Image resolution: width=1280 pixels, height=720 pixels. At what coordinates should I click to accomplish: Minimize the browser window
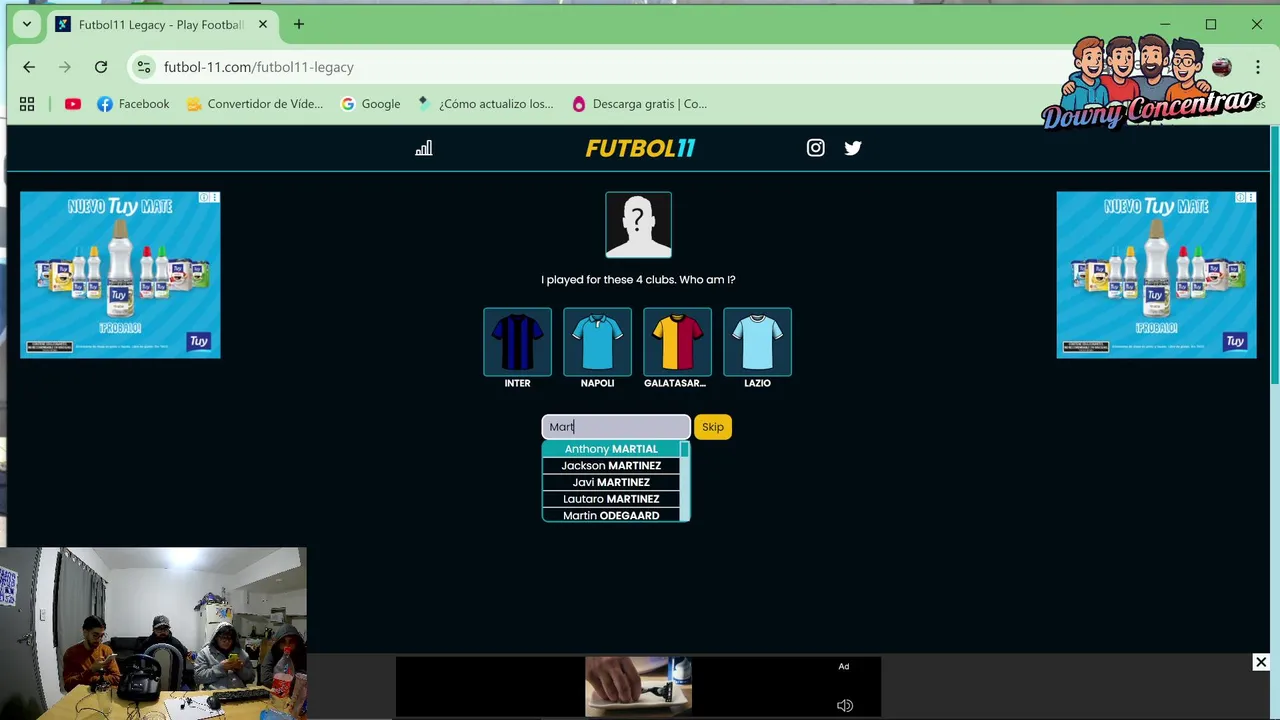1165,24
